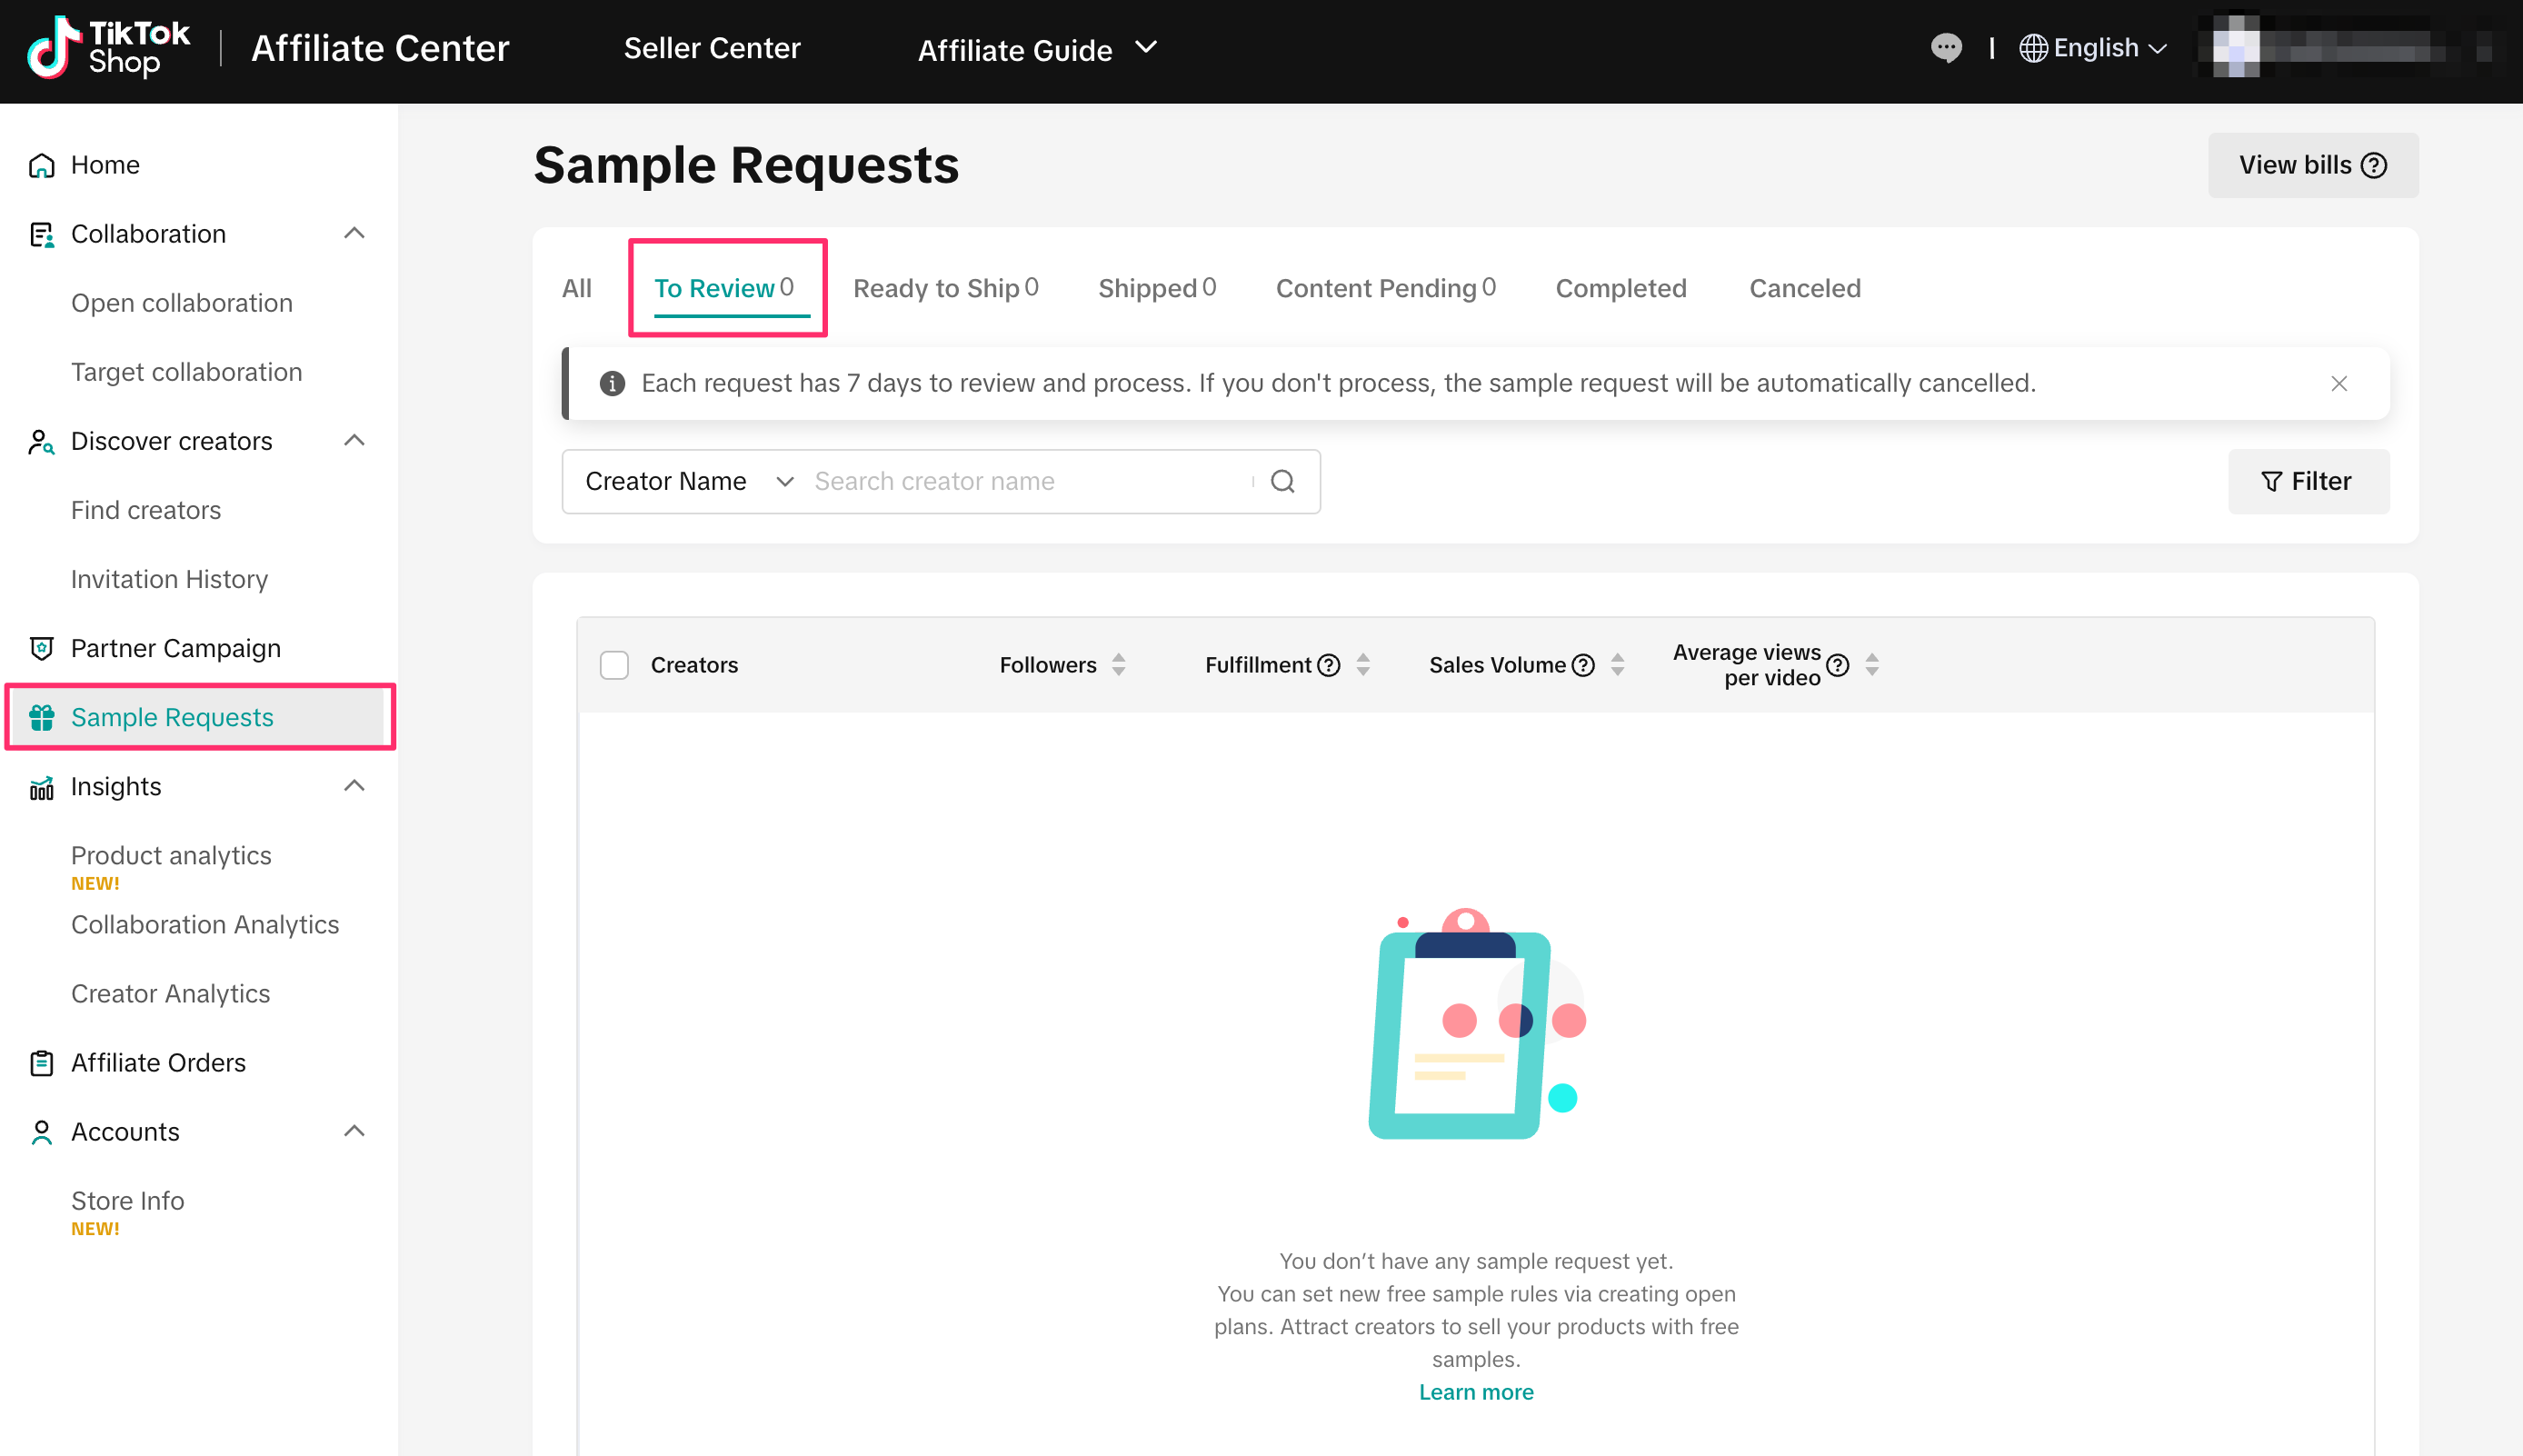Open the Creator Name search type dropdown
Image resolution: width=2523 pixels, height=1456 pixels.
pos(689,481)
